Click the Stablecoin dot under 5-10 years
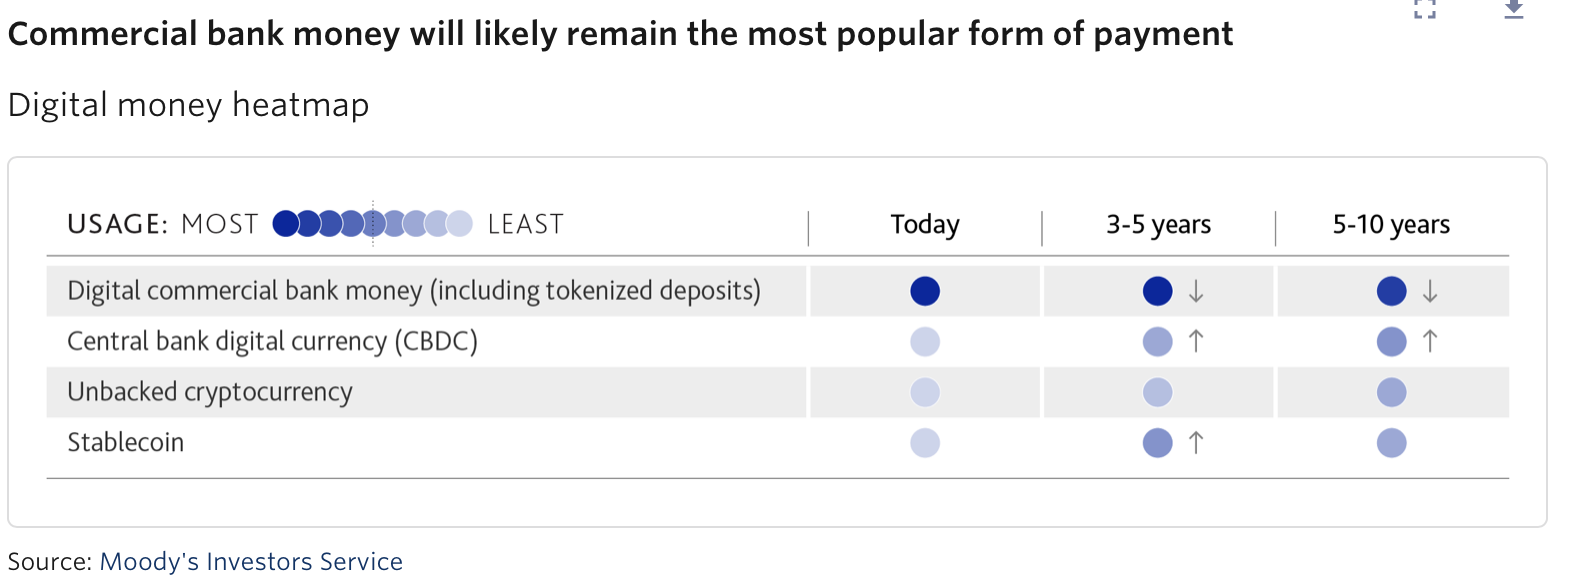1582x588 pixels. [1391, 443]
